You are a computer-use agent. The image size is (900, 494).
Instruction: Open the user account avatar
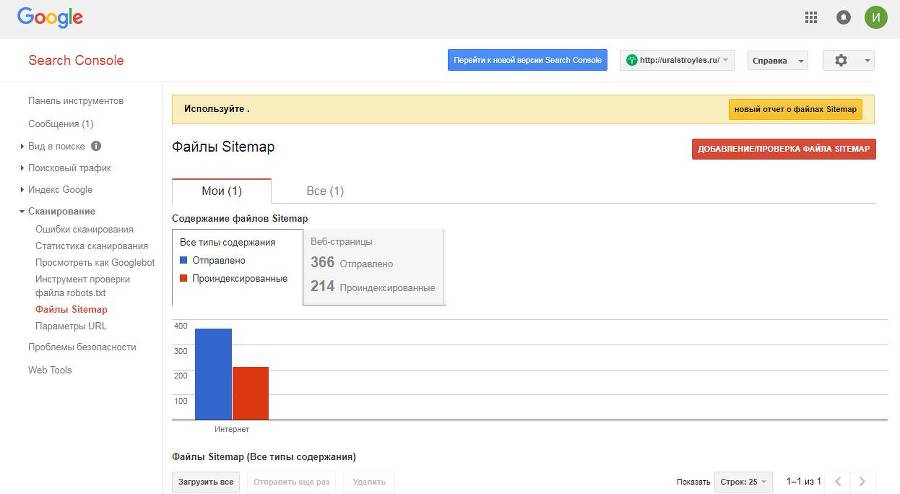[x=875, y=17]
